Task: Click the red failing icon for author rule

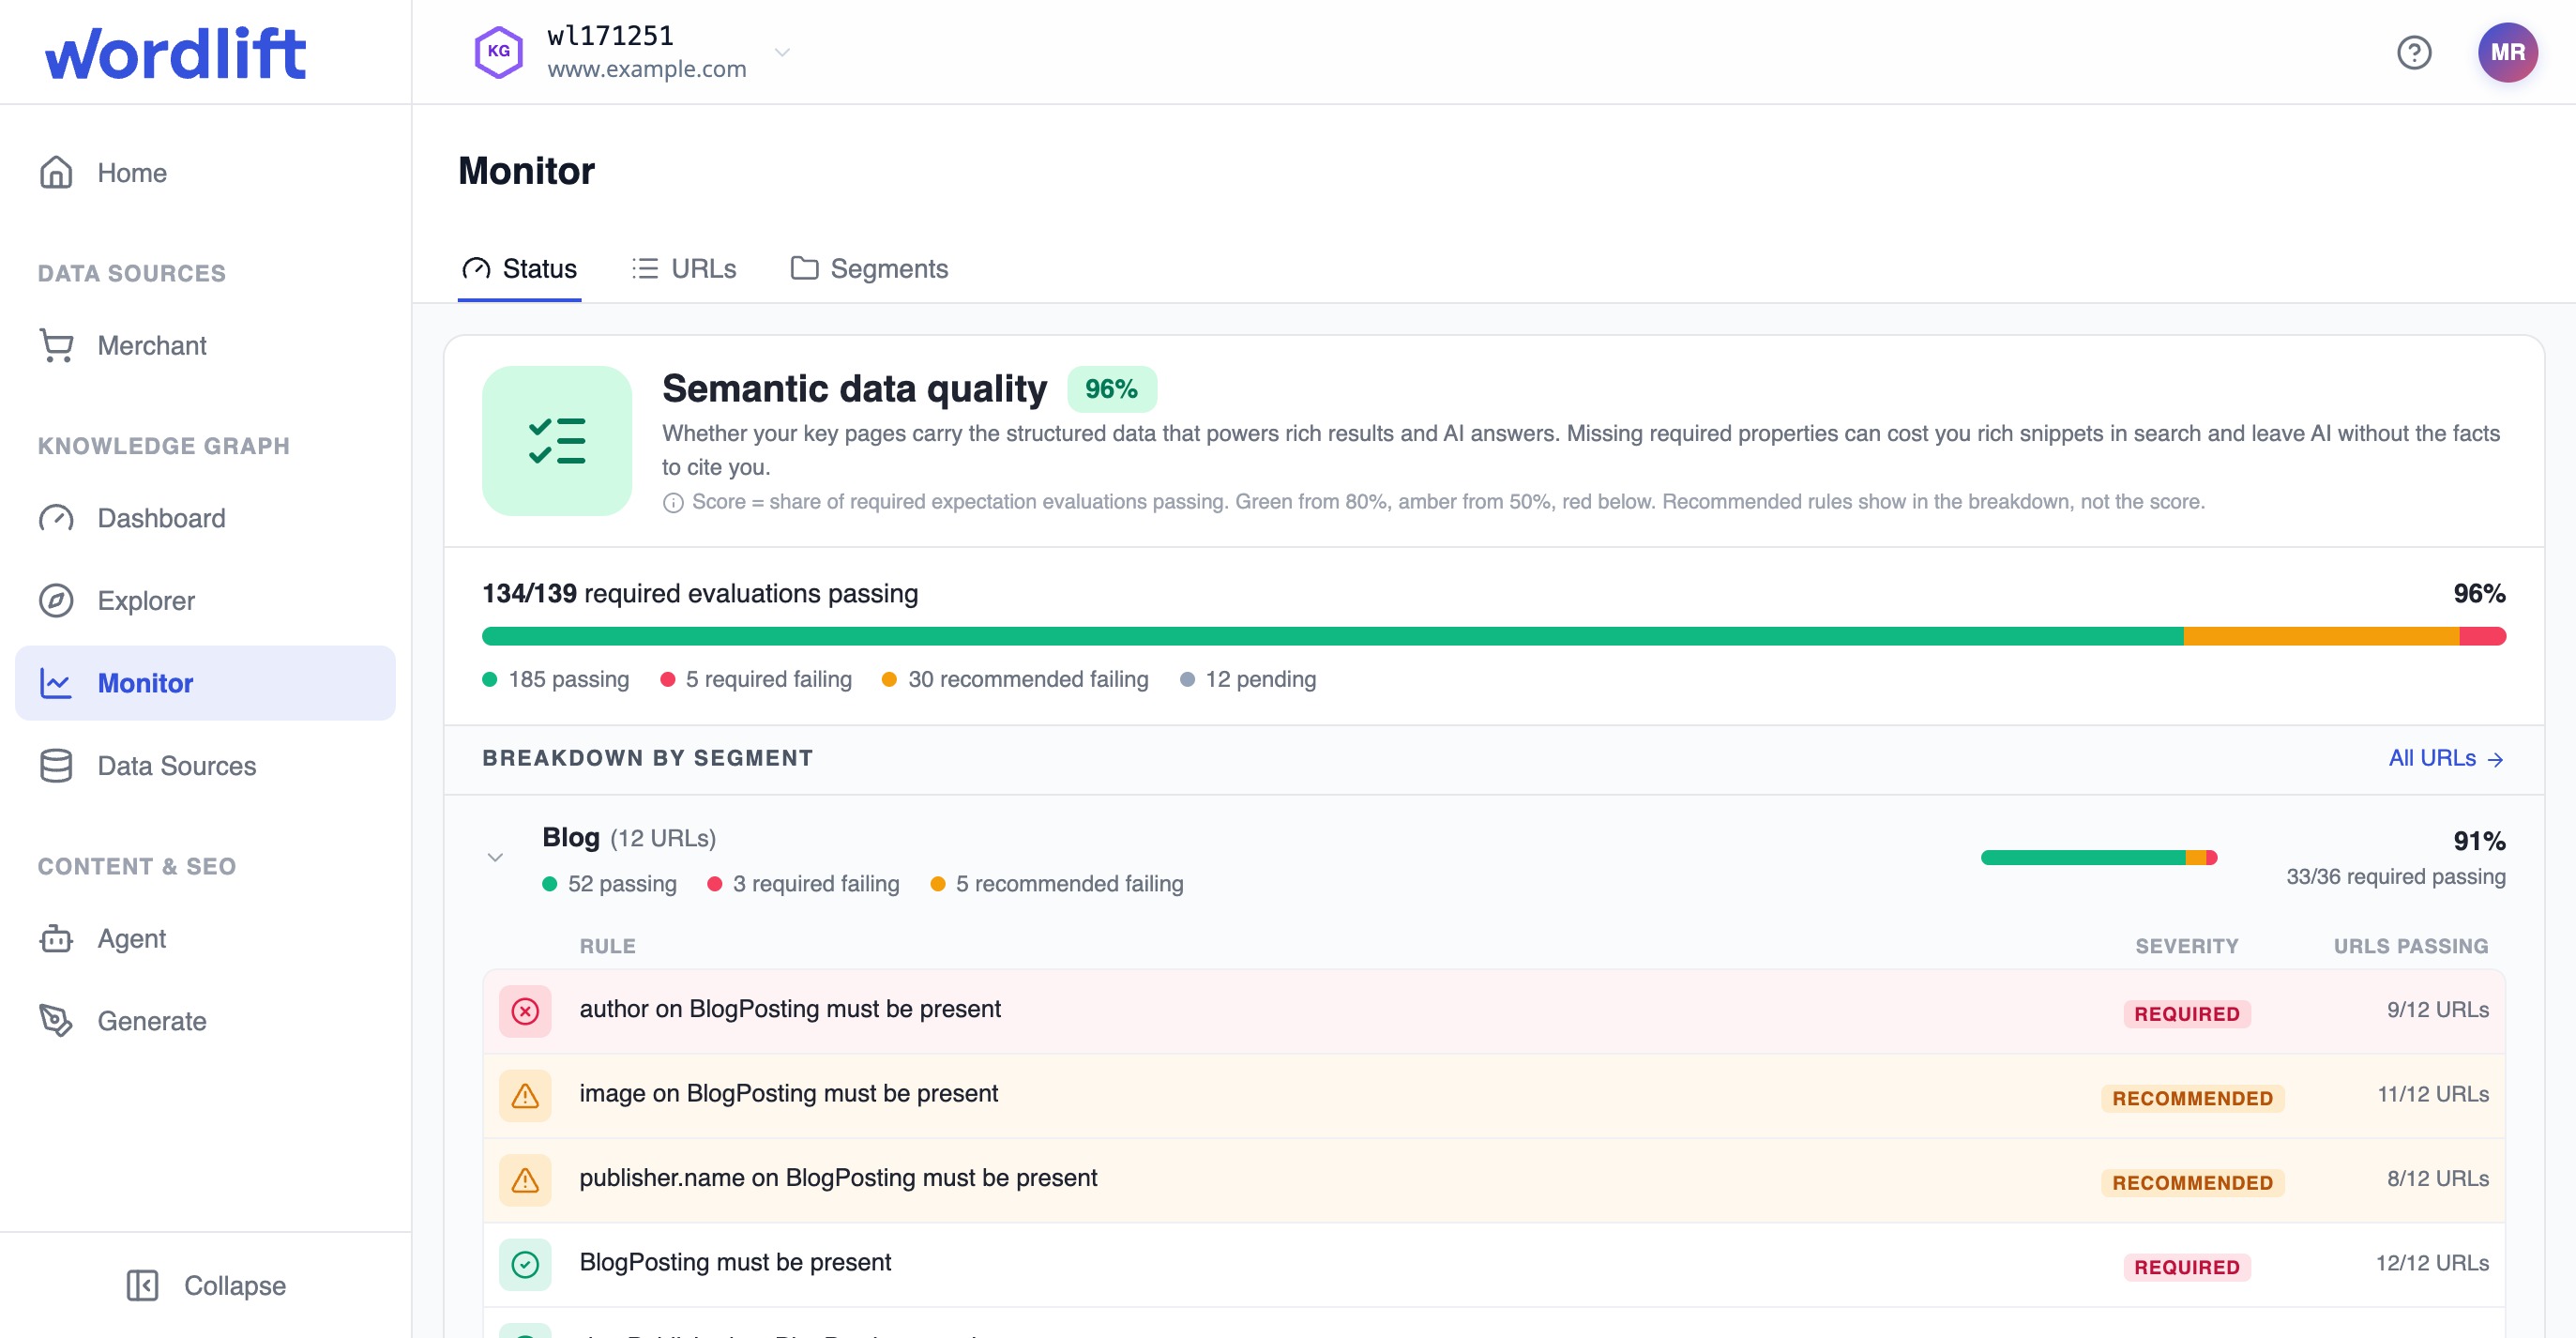Action: point(525,1011)
